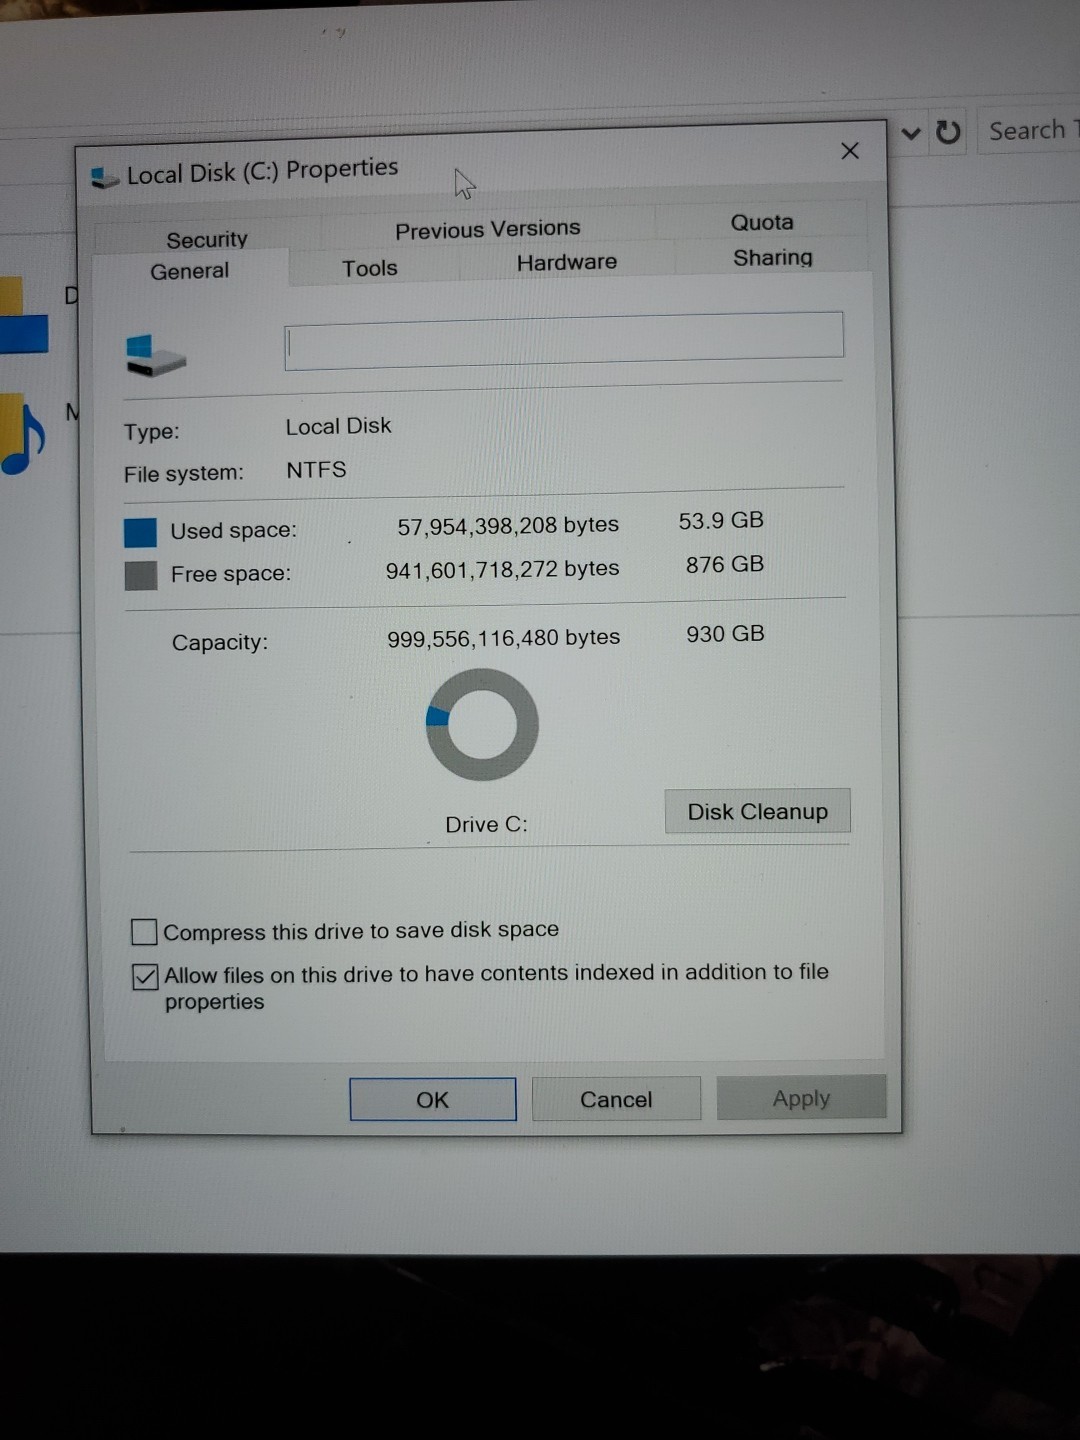Screen dimensions: 1080x1440
Task: Confirm with the OK button
Action: click(432, 1099)
